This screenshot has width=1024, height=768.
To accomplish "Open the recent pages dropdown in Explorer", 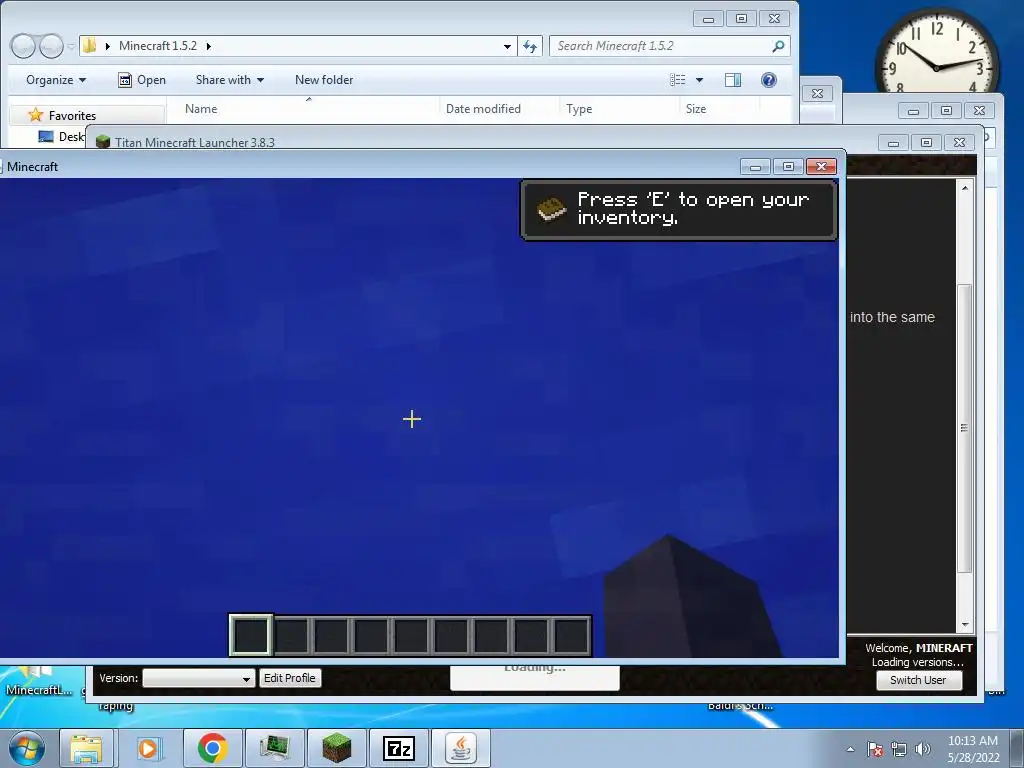I will [71, 46].
